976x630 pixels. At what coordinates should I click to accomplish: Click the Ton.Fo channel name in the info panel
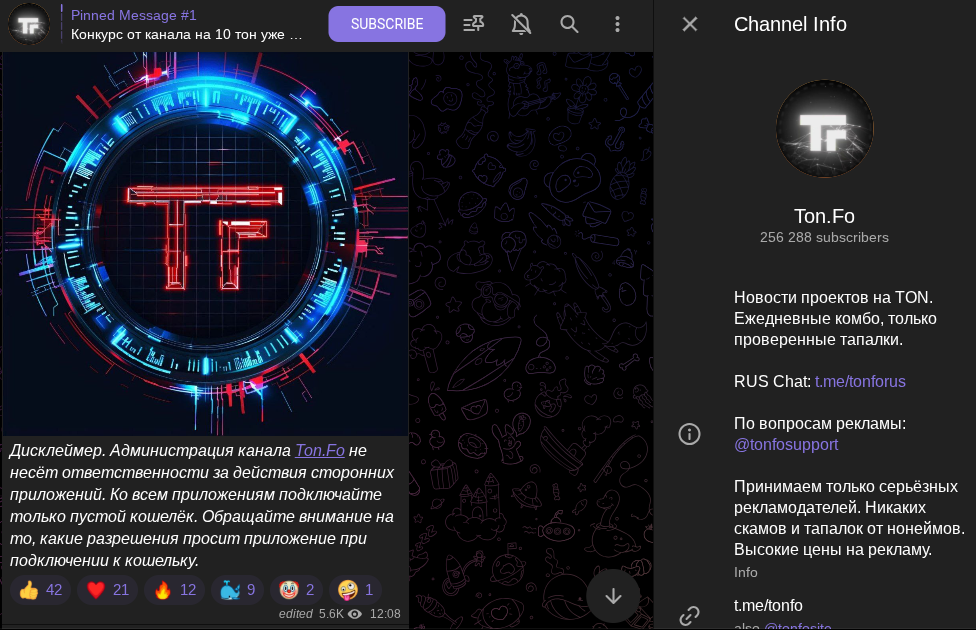pyautogui.click(x=824, y=216)
